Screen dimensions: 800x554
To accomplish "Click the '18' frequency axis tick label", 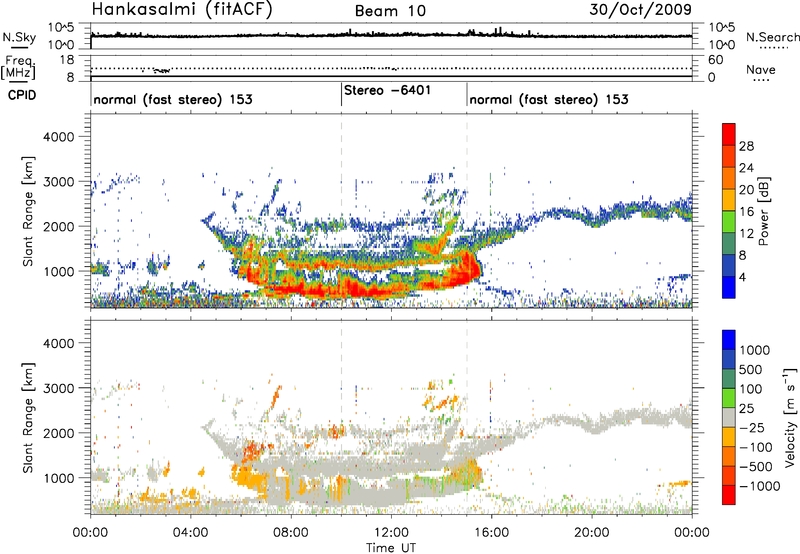I will [67, 60].
